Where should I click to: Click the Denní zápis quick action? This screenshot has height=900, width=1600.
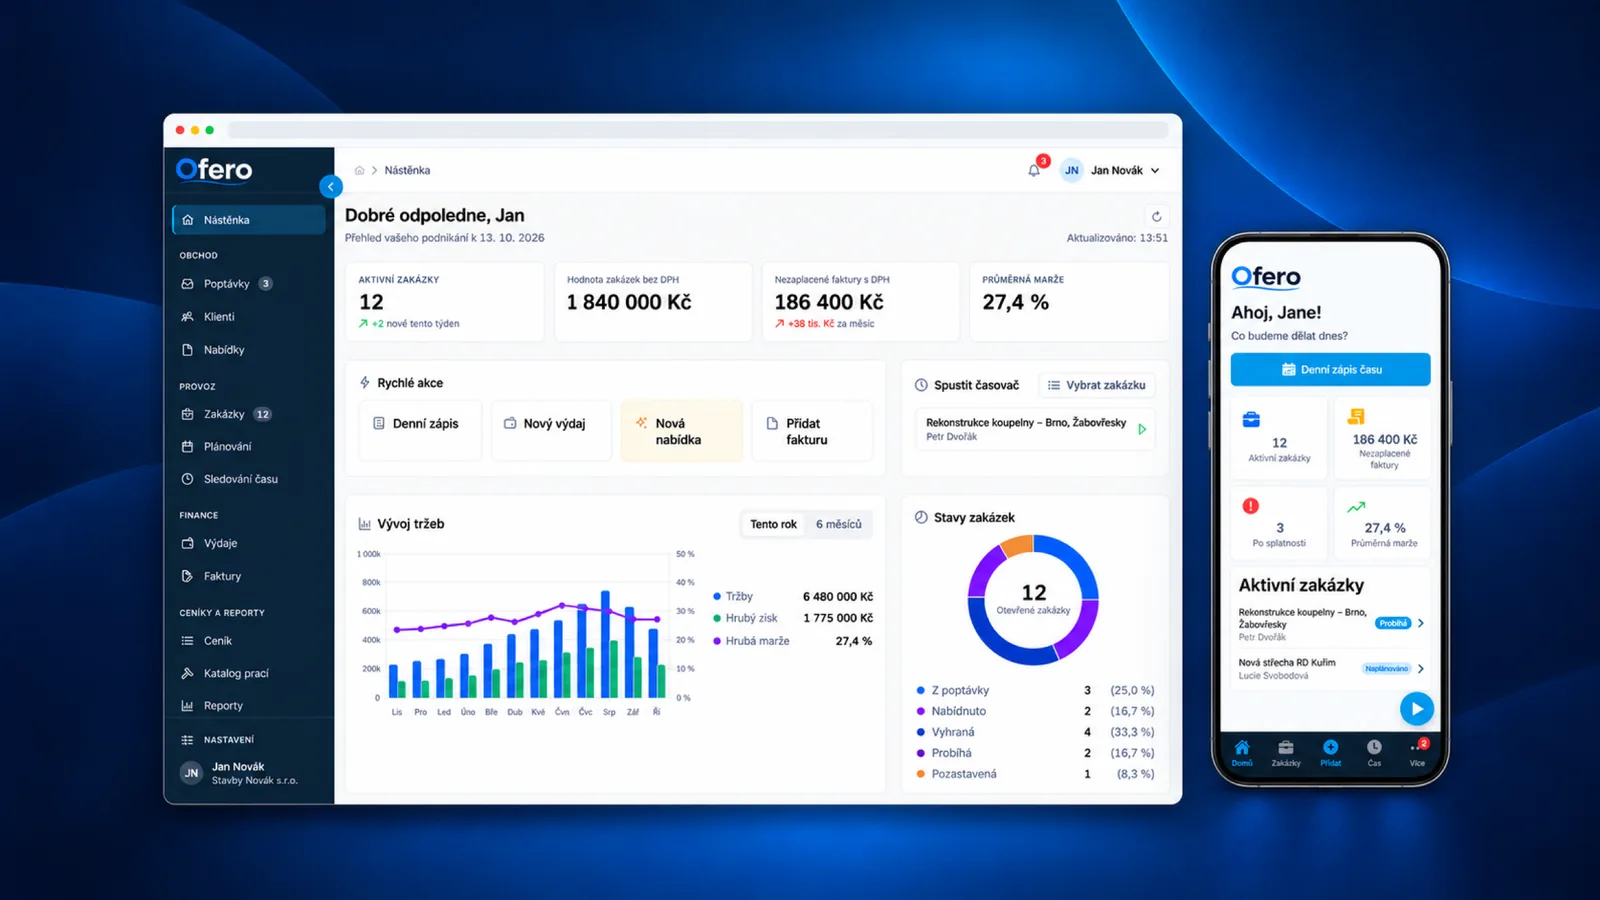point(420,431)
